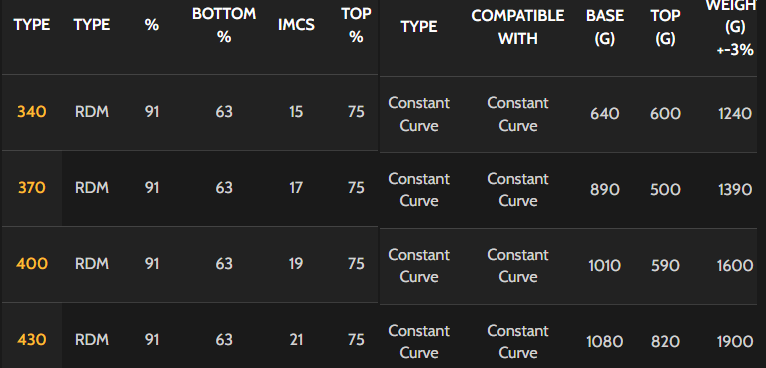Click the 1010 base weight cell
The image size is (766, 368).
pyautogui.click(x=605, y=266)
